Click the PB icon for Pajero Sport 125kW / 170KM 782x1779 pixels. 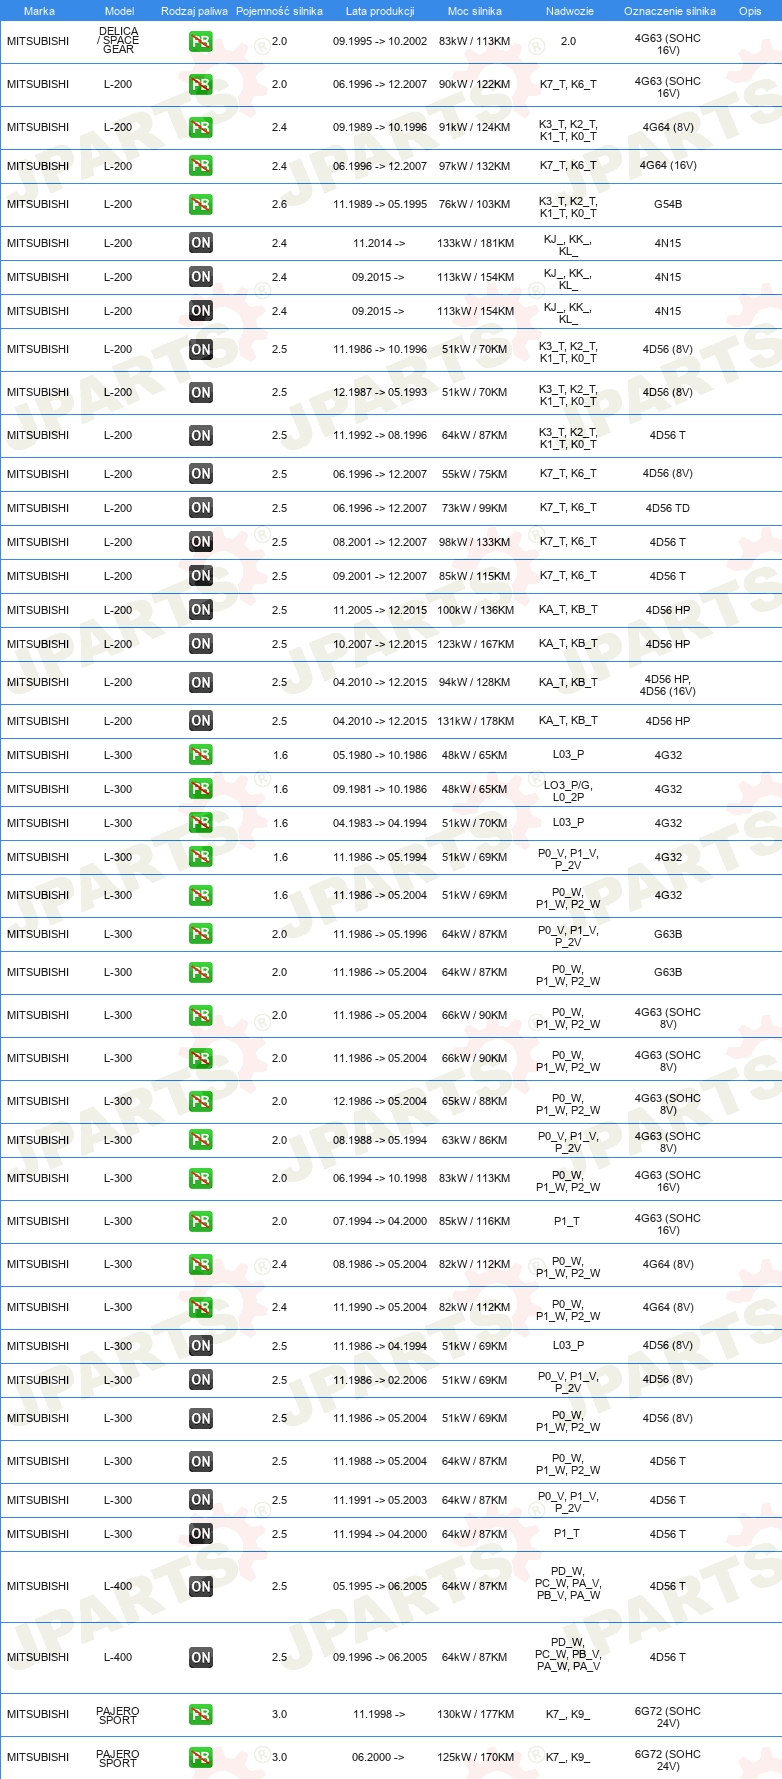(x=201, y=1758)
